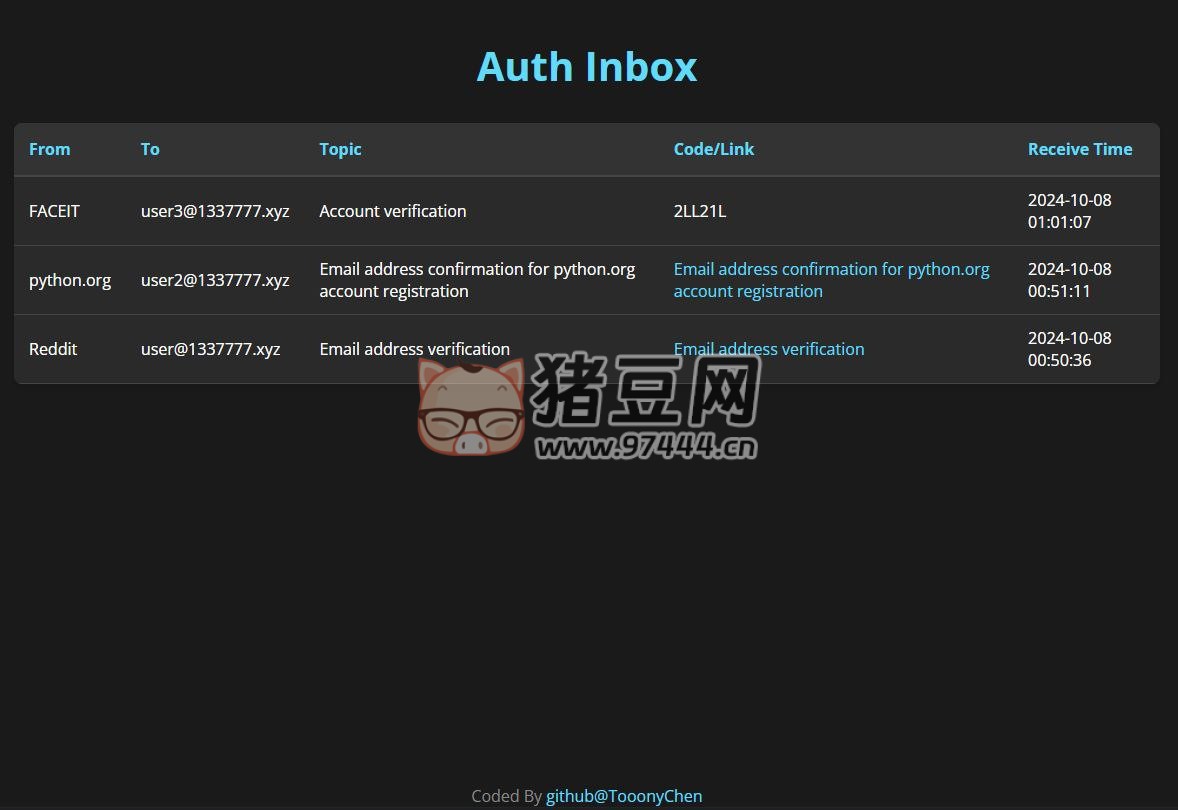Select recipient user3@1337777.xyz
This screenshot has height=810, width=1178.
point(215,211)
